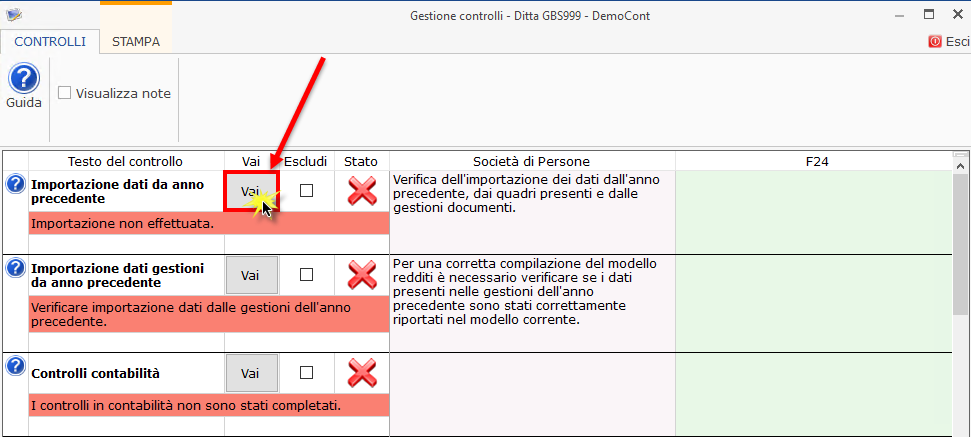Image resolution: width=971 pixels, height=437 pixels.
Task: Switch to the STAMPA tab
Action: [x=136, y=41]
